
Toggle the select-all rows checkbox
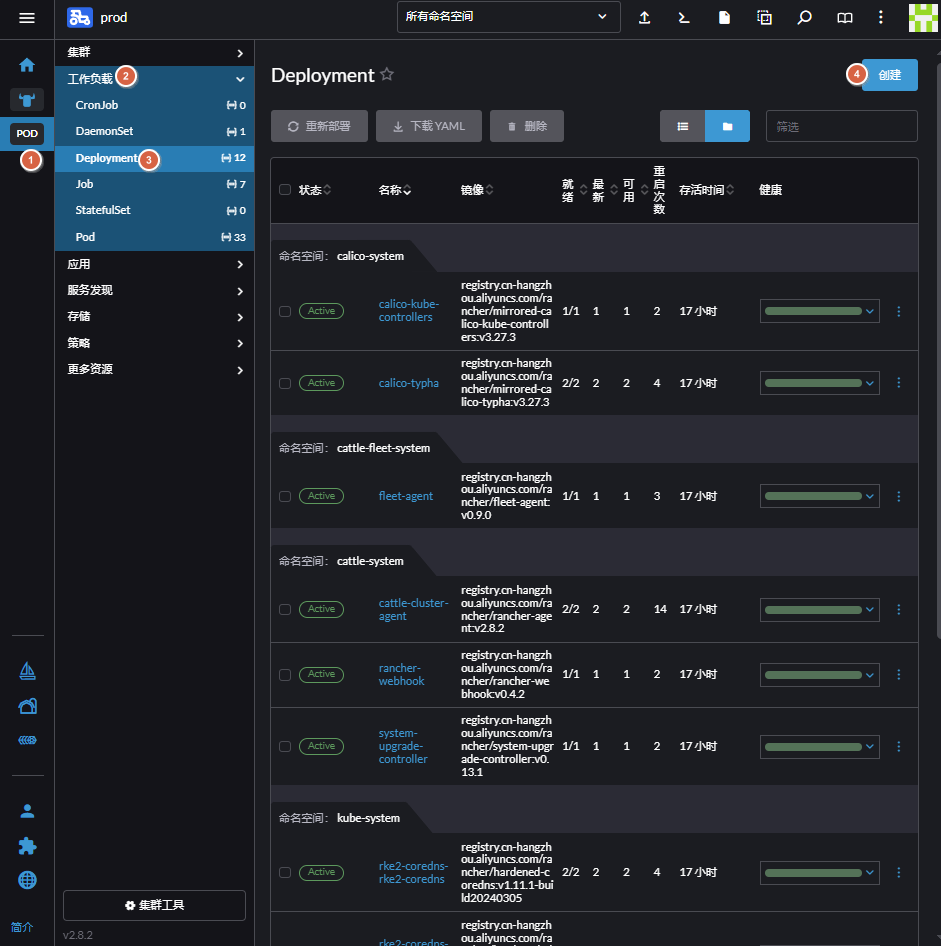pos(285,190)
